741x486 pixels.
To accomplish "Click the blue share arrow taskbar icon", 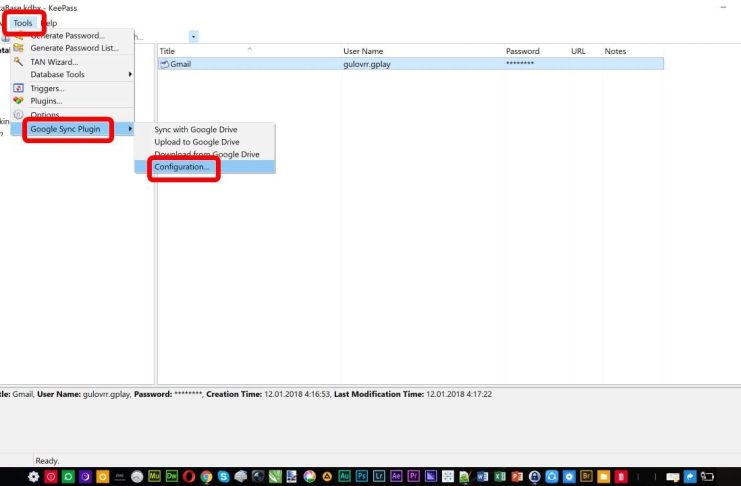I will (690, 476).
